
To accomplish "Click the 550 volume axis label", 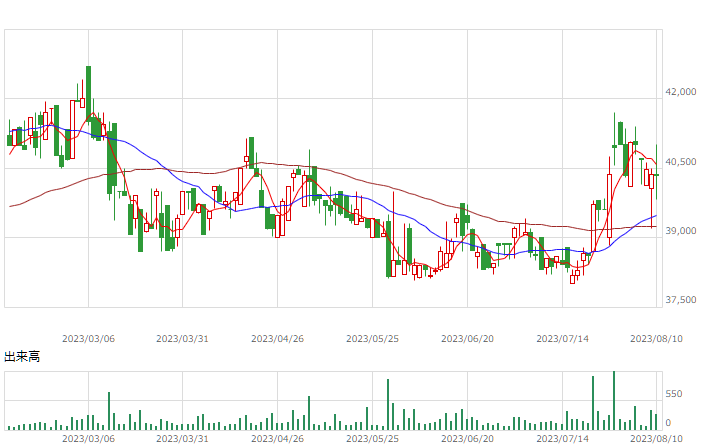I will pos(673,394).
